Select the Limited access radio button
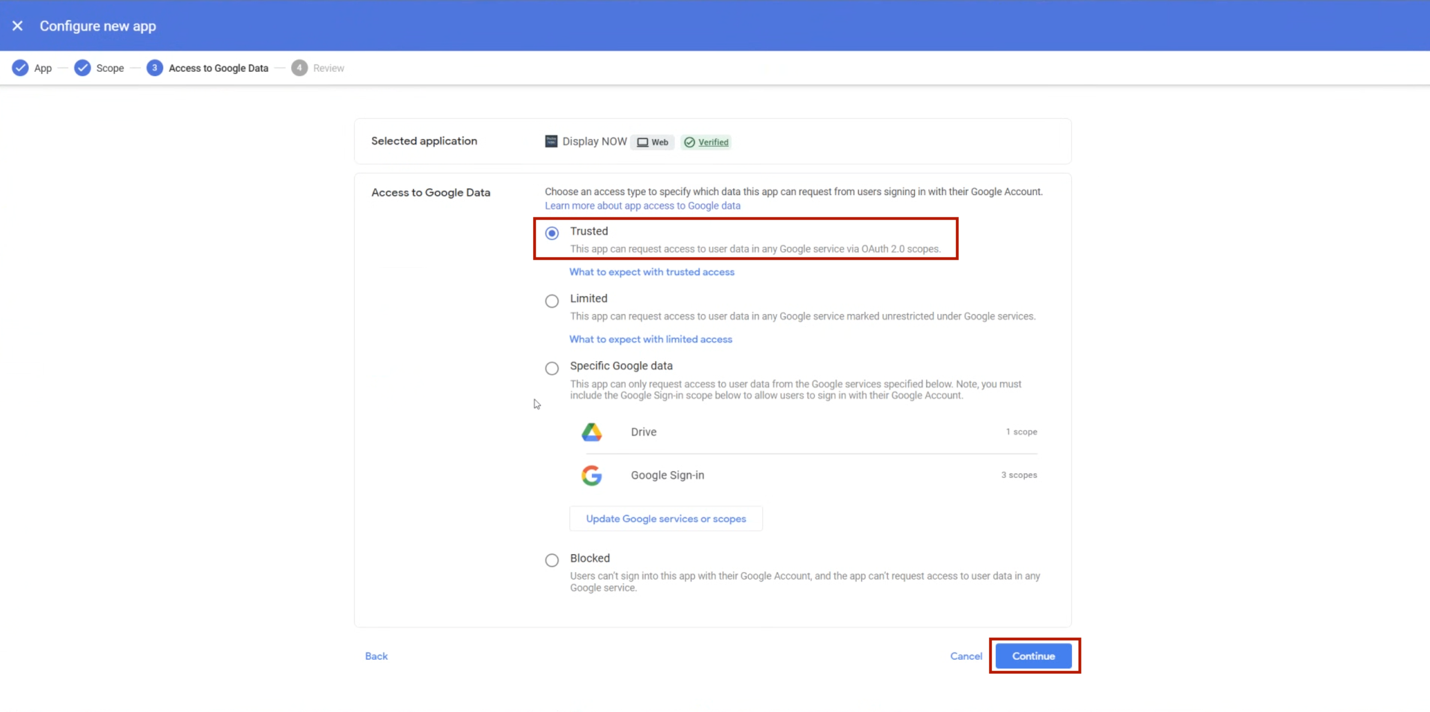Viewport: 1430px width, 712px height. click(552, 301)
